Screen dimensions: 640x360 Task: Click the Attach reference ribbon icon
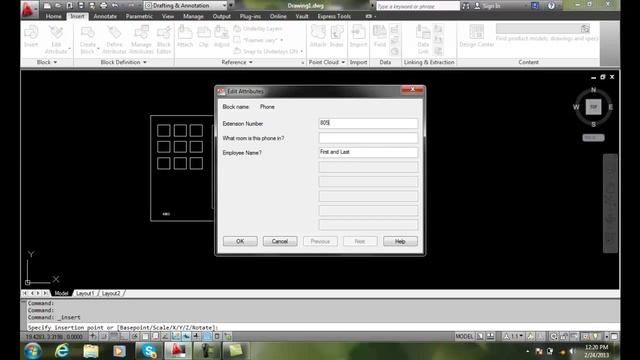pos(185,36)
